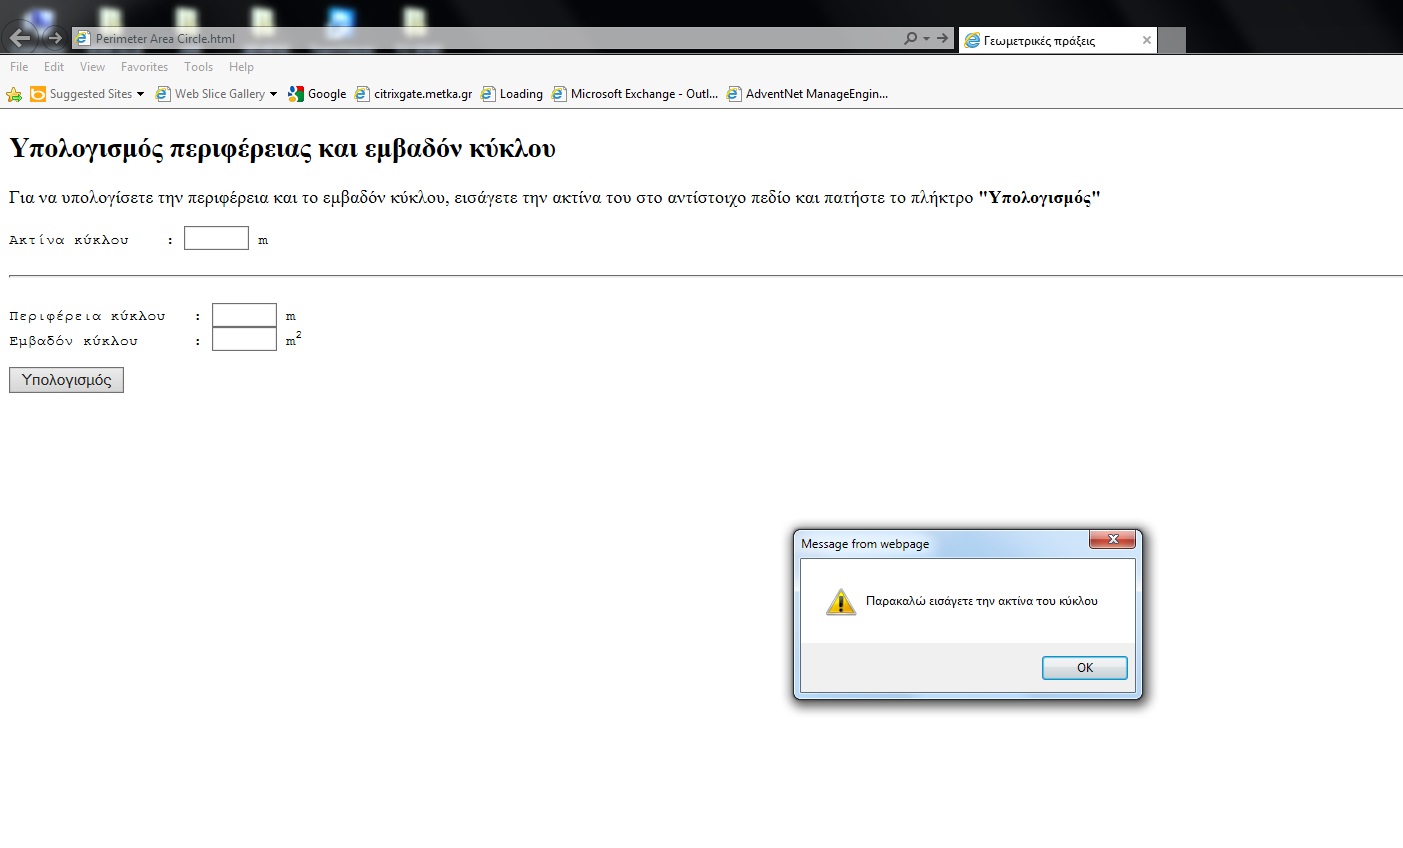Open the citrixgate.metka.gr bookmark

(x=414, y=94)
